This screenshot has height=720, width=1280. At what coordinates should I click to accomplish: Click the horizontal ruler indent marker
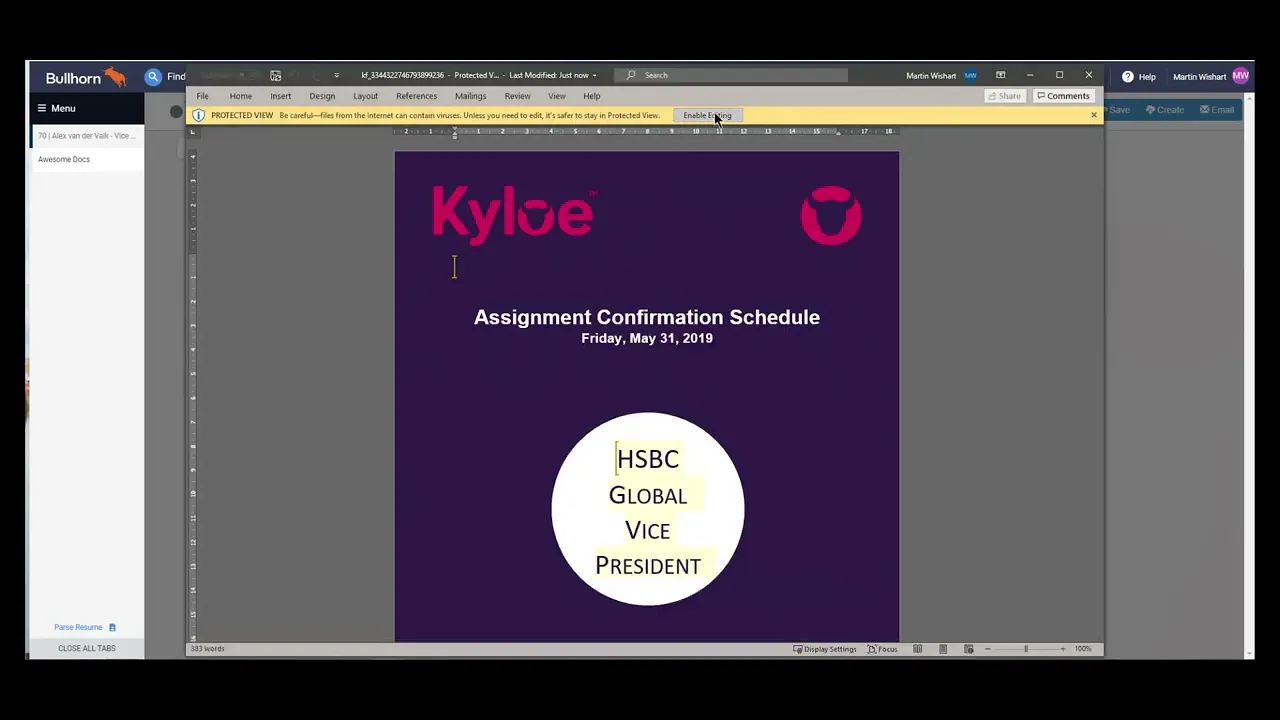454,132
